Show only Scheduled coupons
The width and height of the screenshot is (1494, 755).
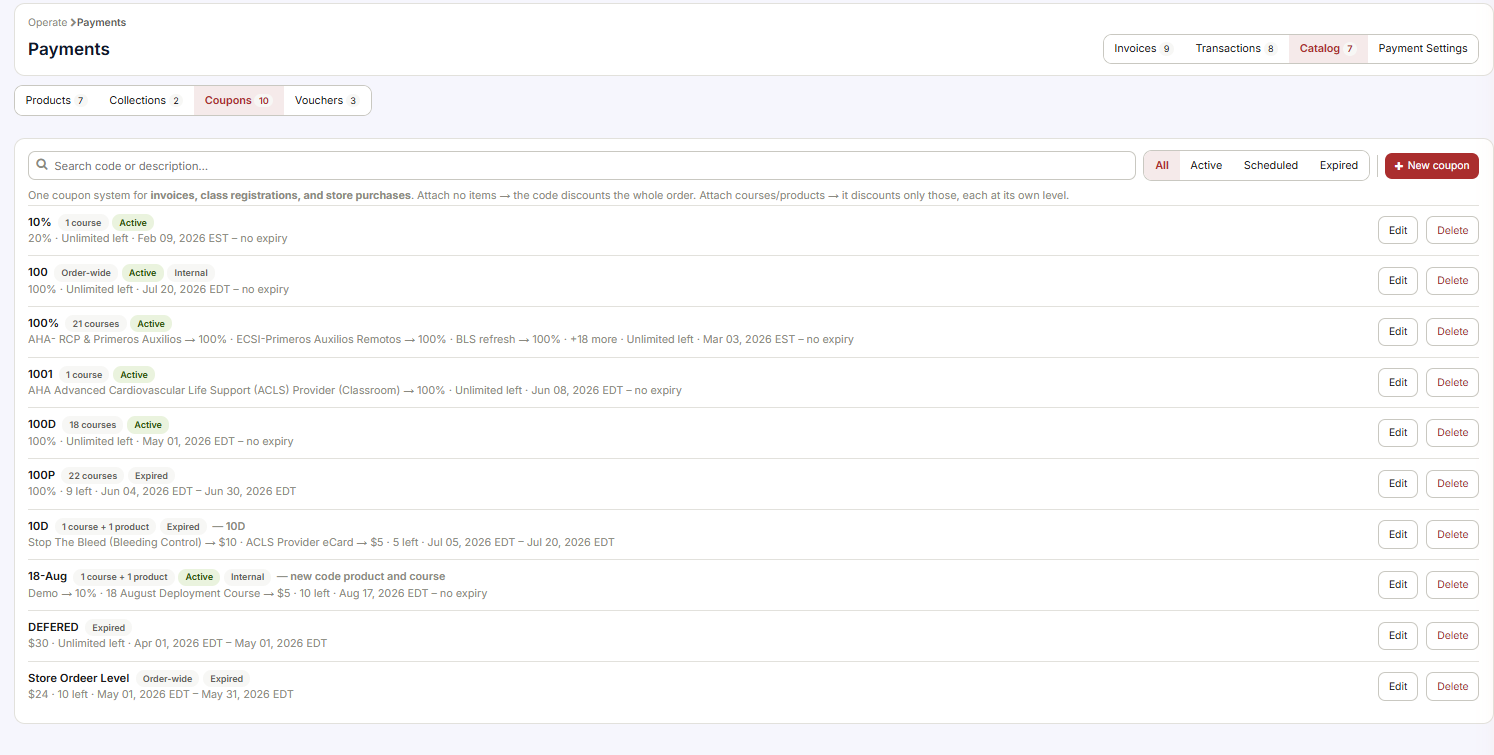1271,166
